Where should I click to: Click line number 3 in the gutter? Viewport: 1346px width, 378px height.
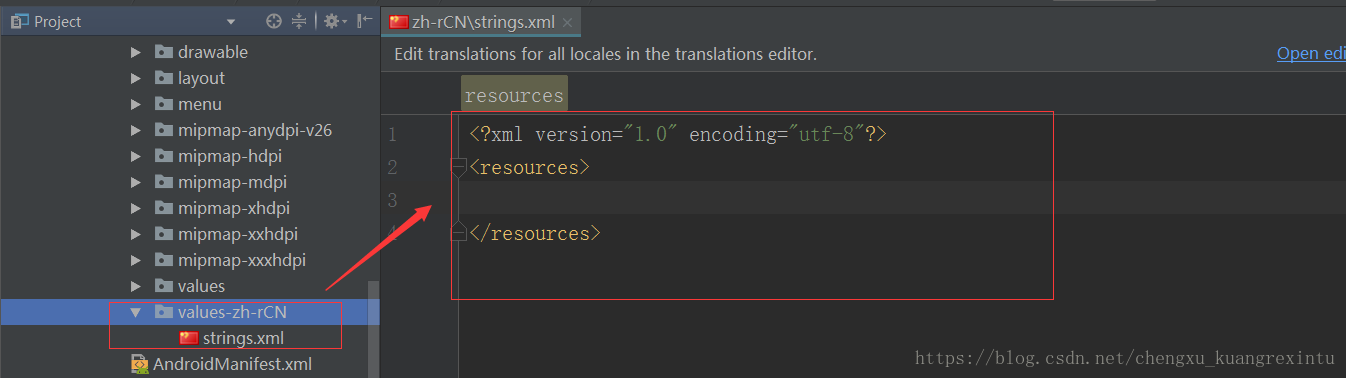392,200
